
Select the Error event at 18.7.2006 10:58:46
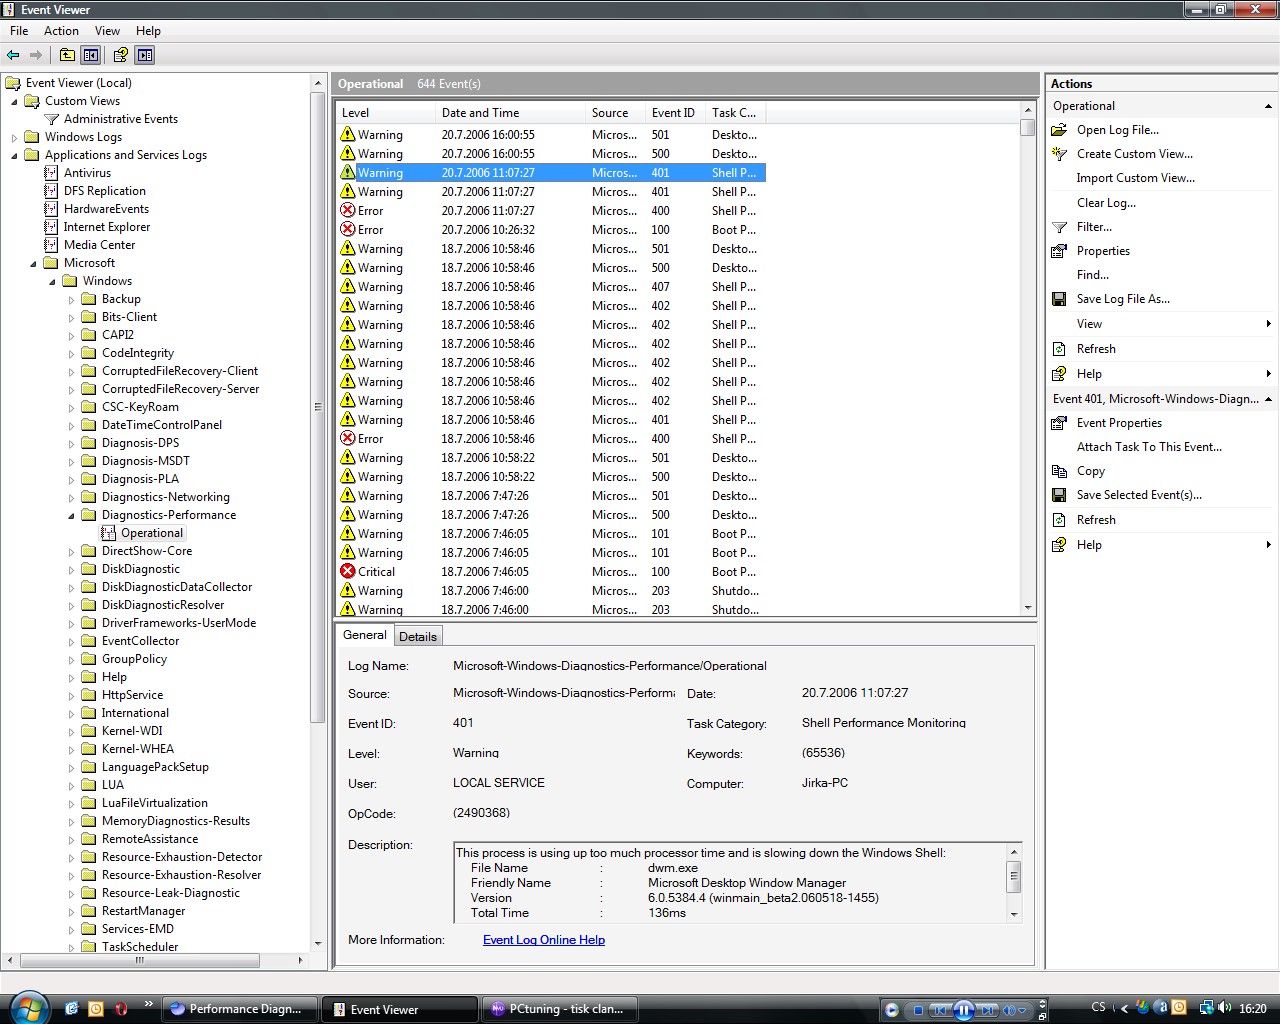click(x=551, y=439)
